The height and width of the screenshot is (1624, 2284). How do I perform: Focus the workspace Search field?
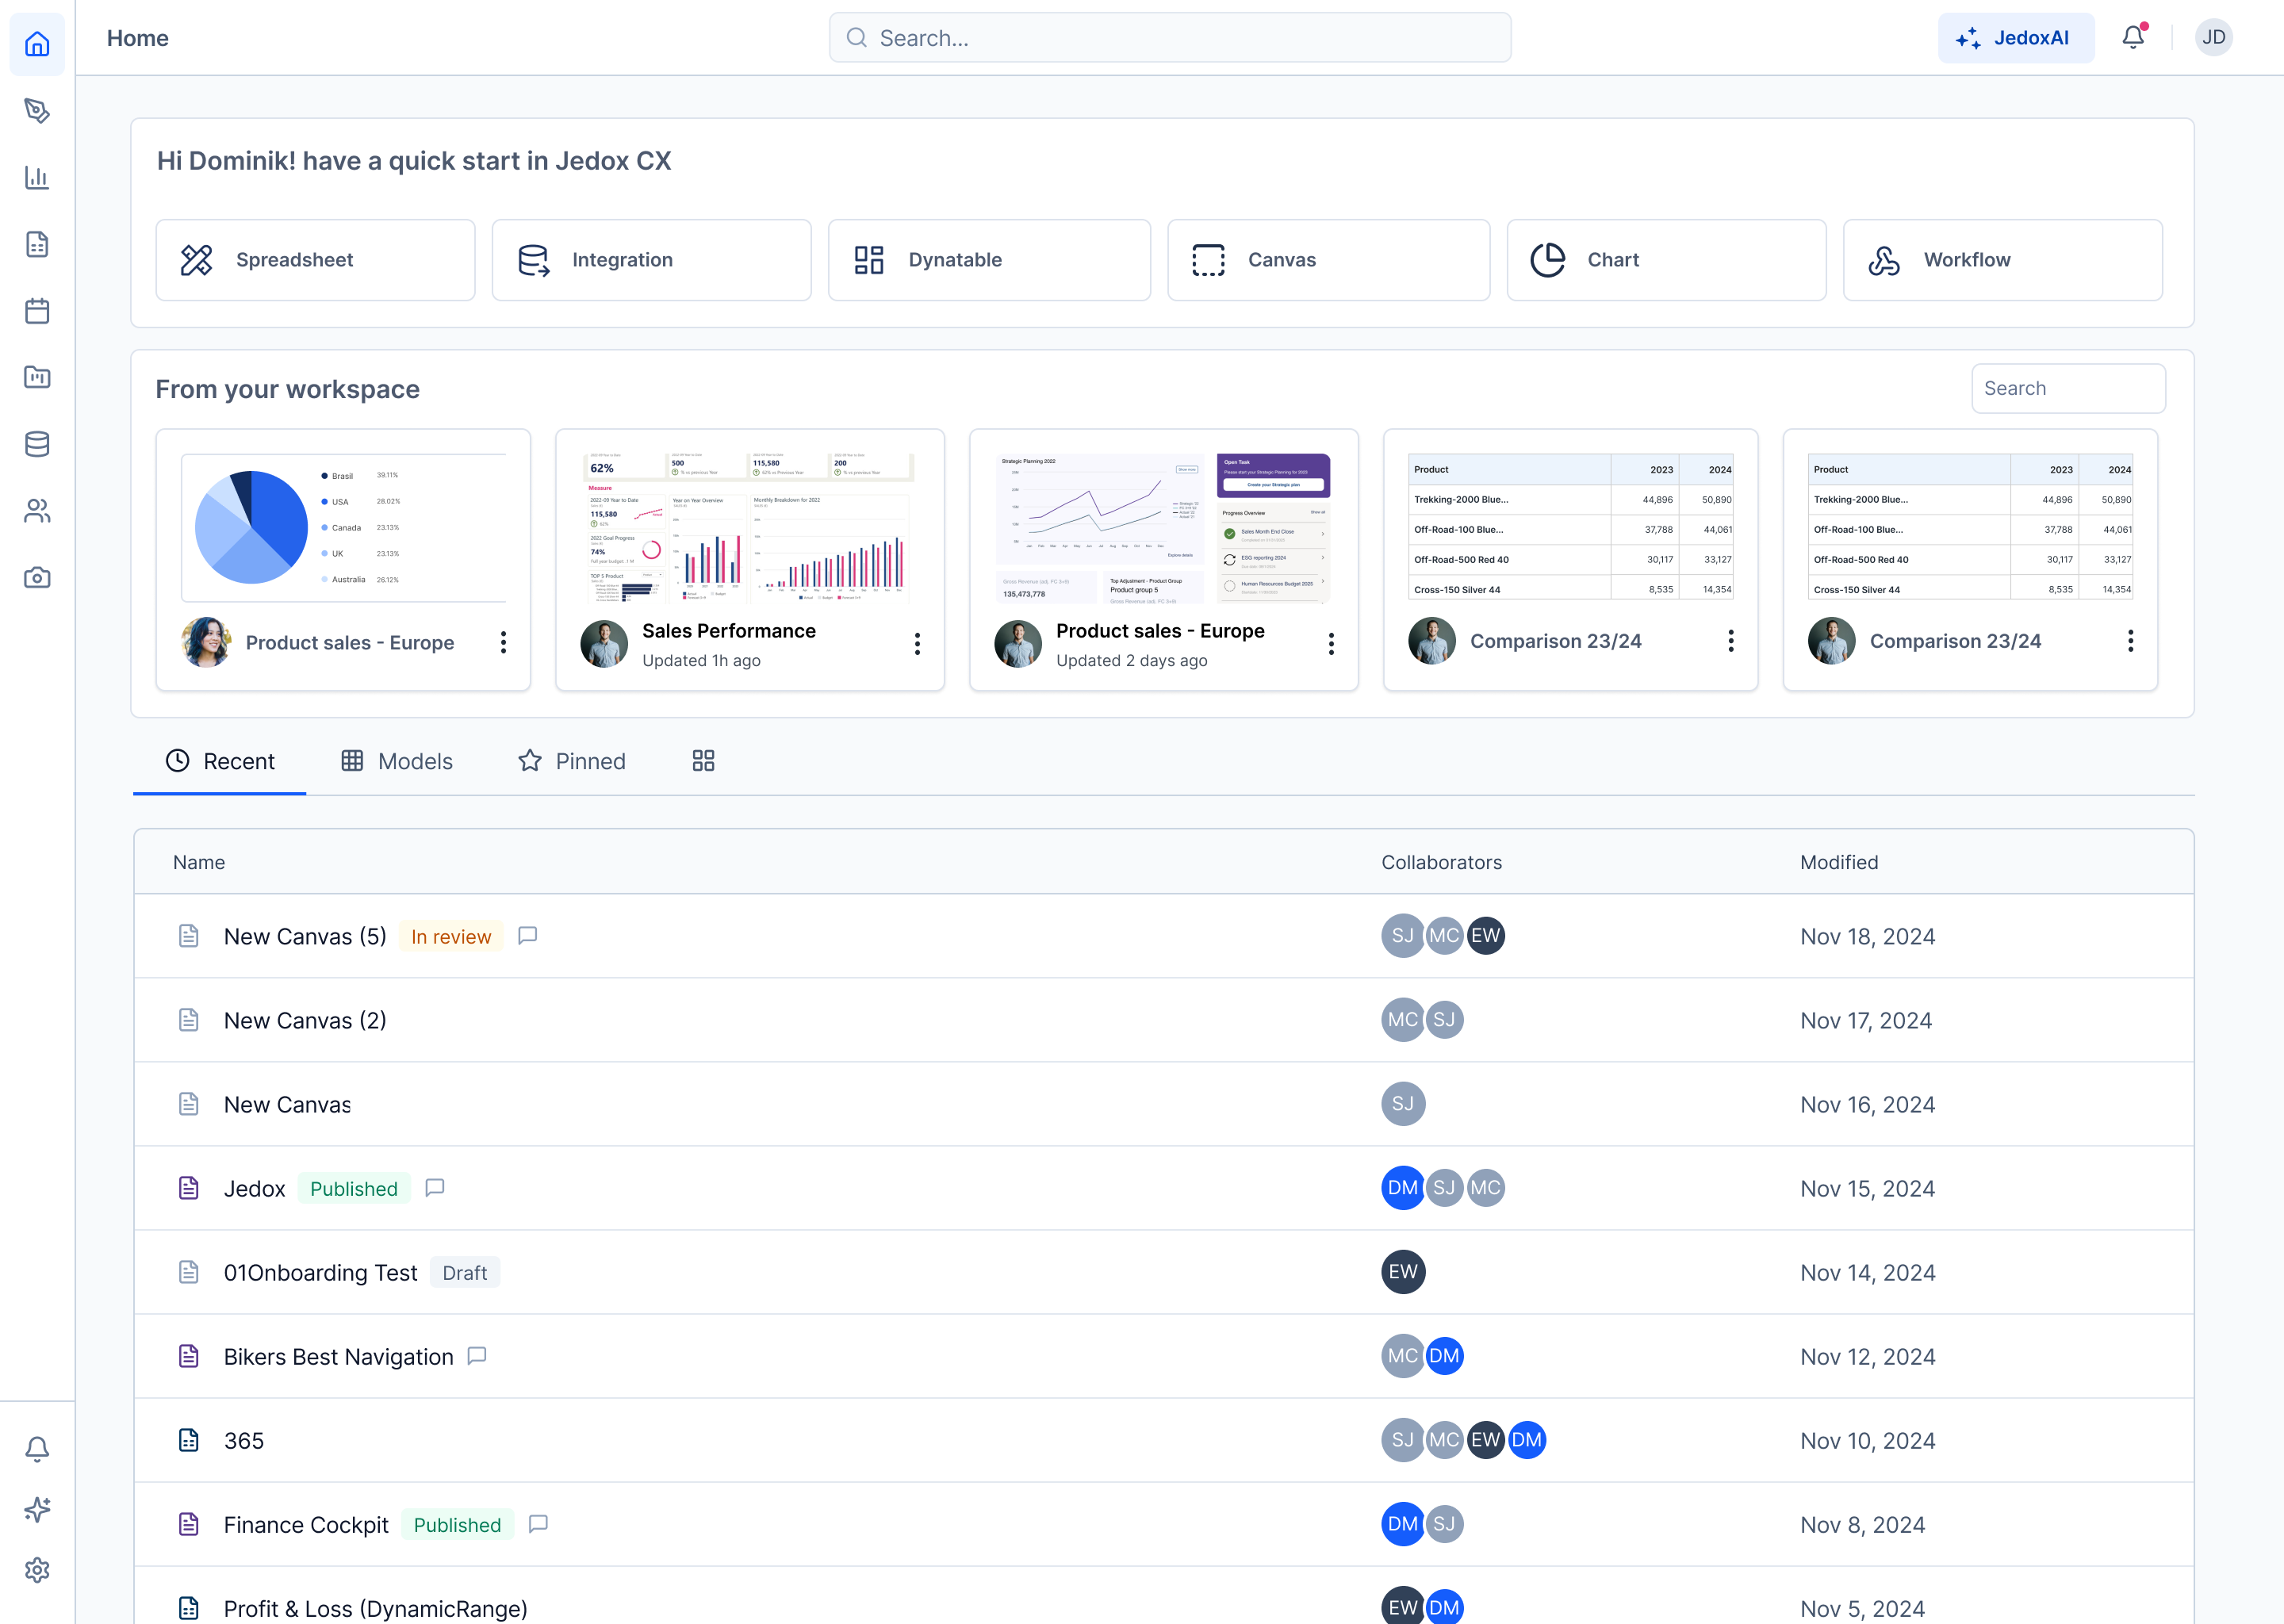[2068, 388]
